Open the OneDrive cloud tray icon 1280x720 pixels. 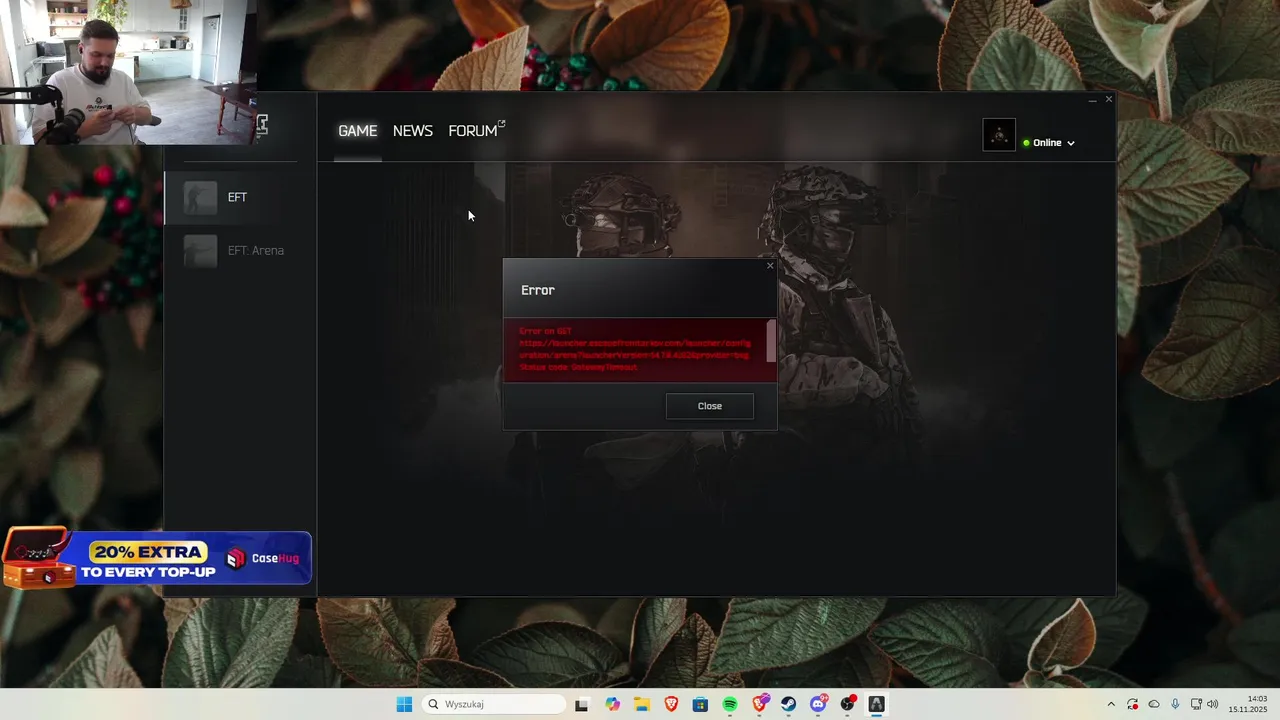1154,704
